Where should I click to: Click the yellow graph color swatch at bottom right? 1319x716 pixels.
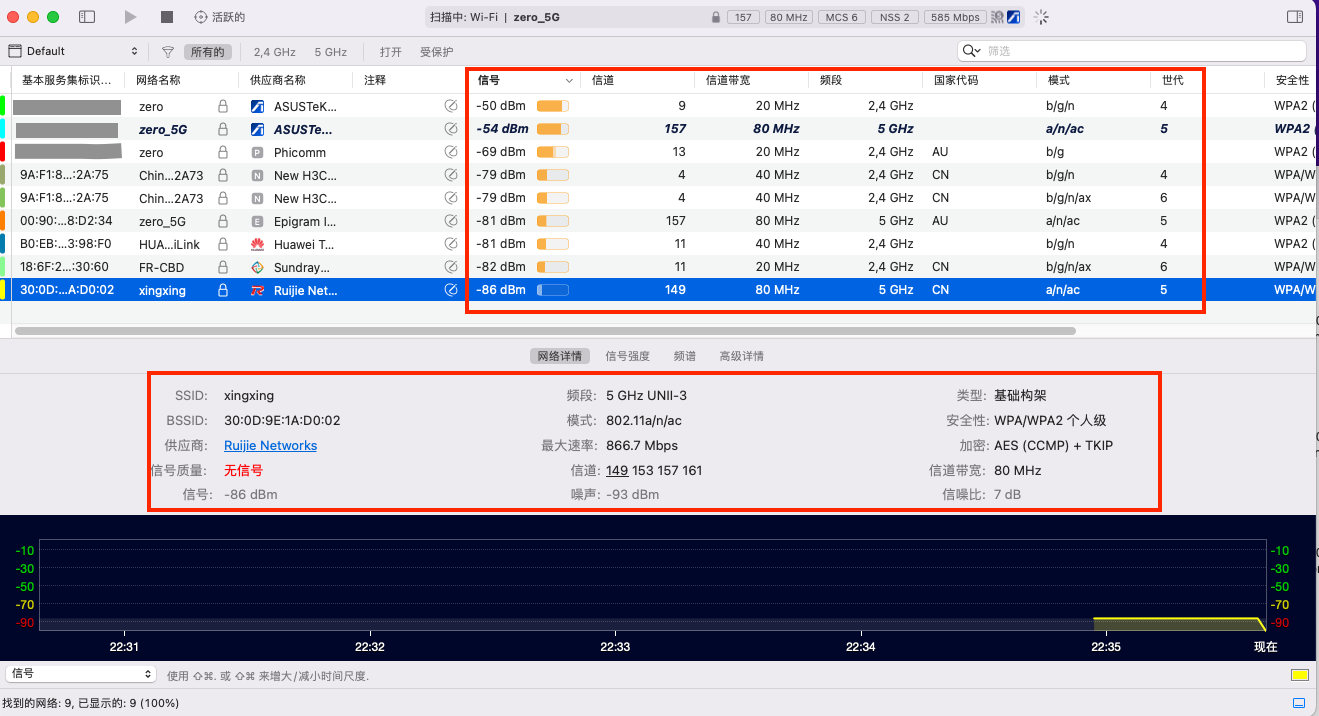click(1301, 675)
